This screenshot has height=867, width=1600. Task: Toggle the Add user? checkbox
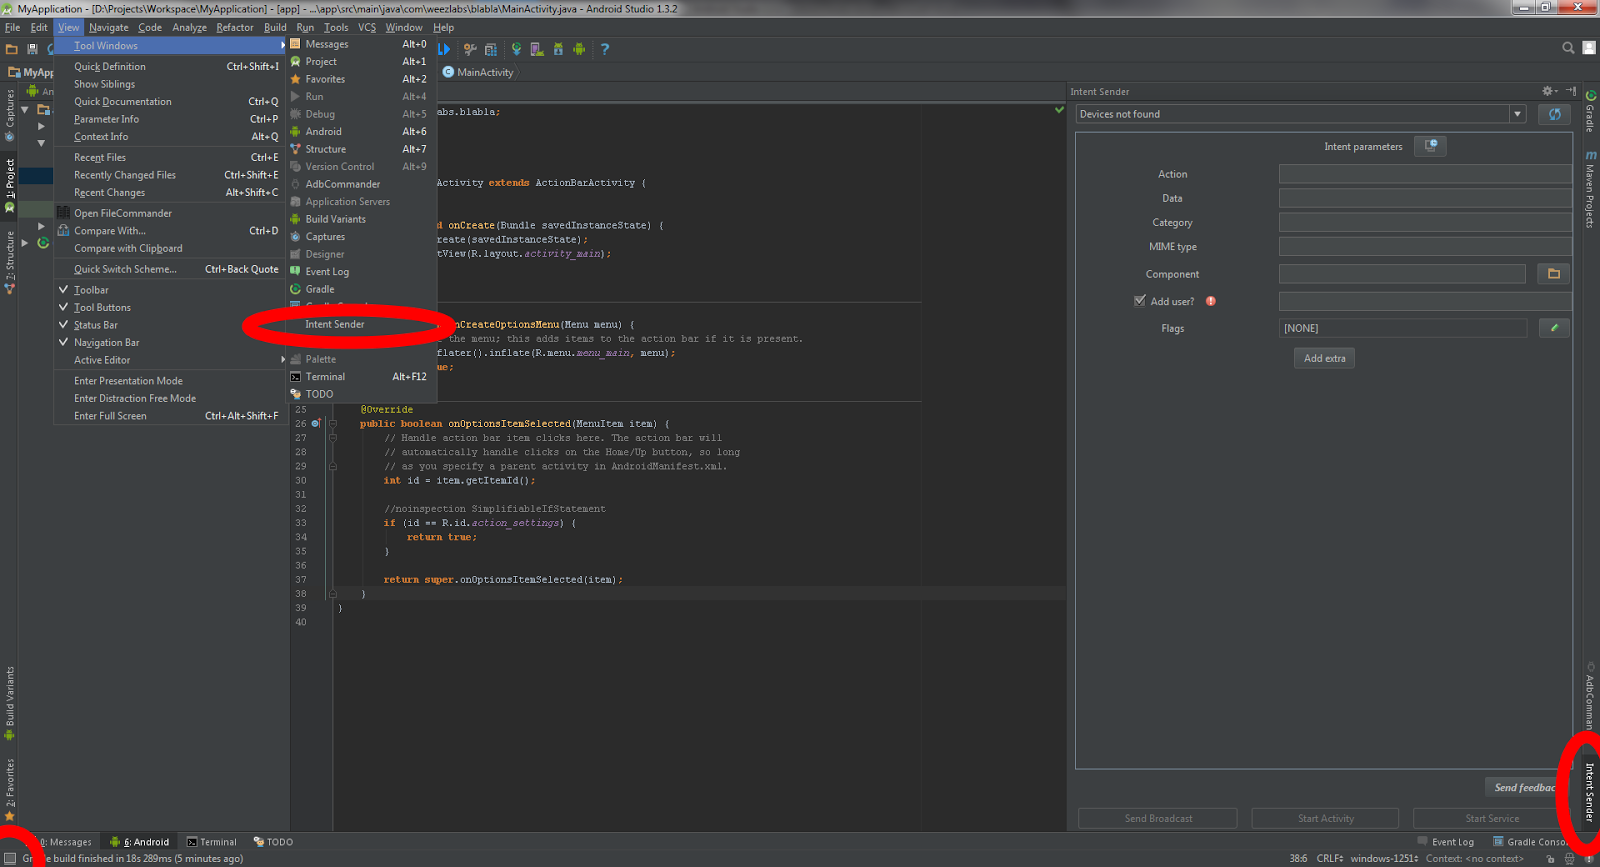pos(1140,301)
